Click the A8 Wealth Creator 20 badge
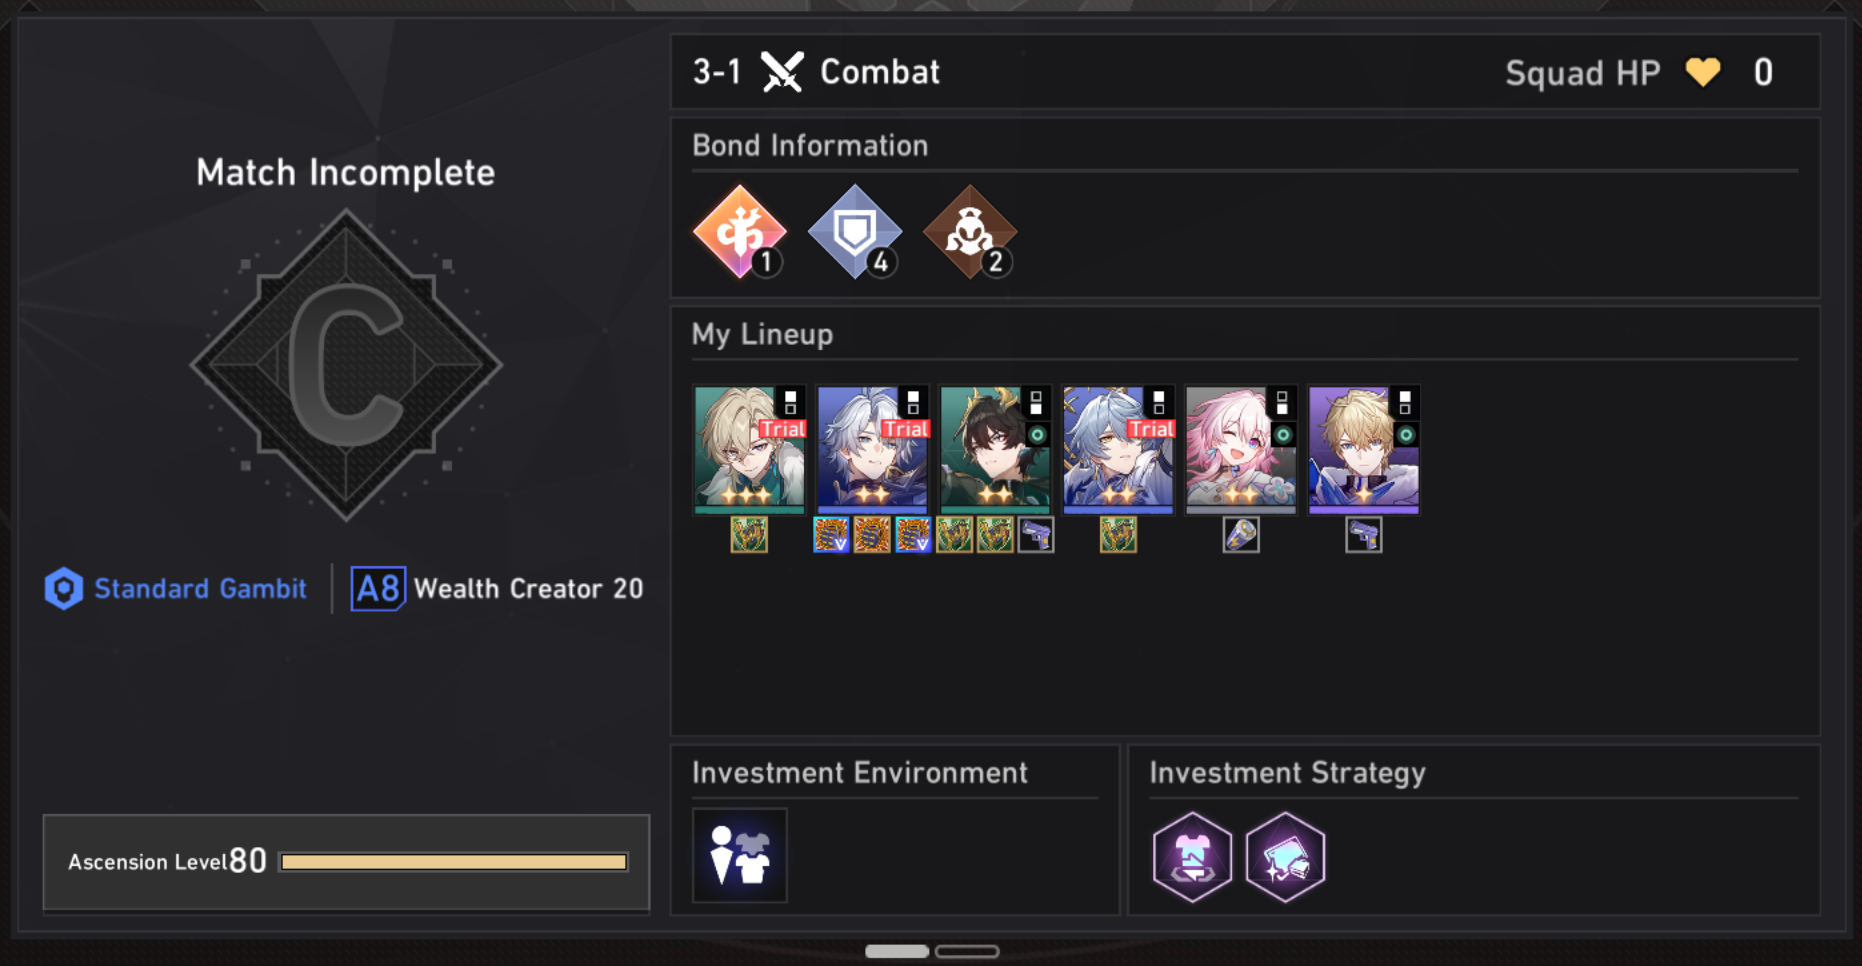 497,588
